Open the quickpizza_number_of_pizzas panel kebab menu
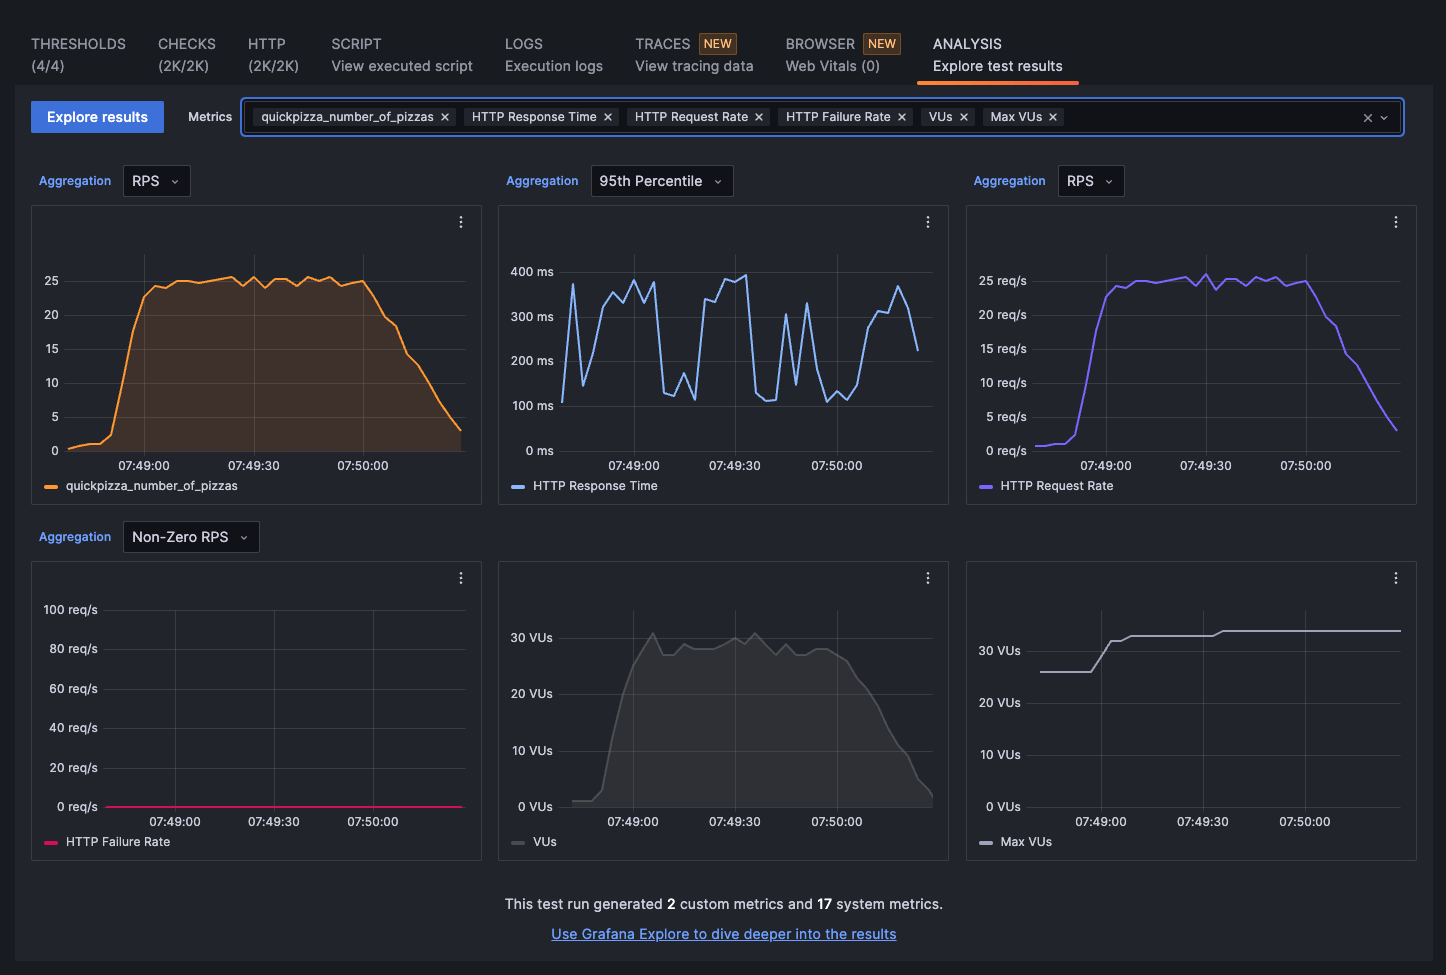 tap(461, 221)
